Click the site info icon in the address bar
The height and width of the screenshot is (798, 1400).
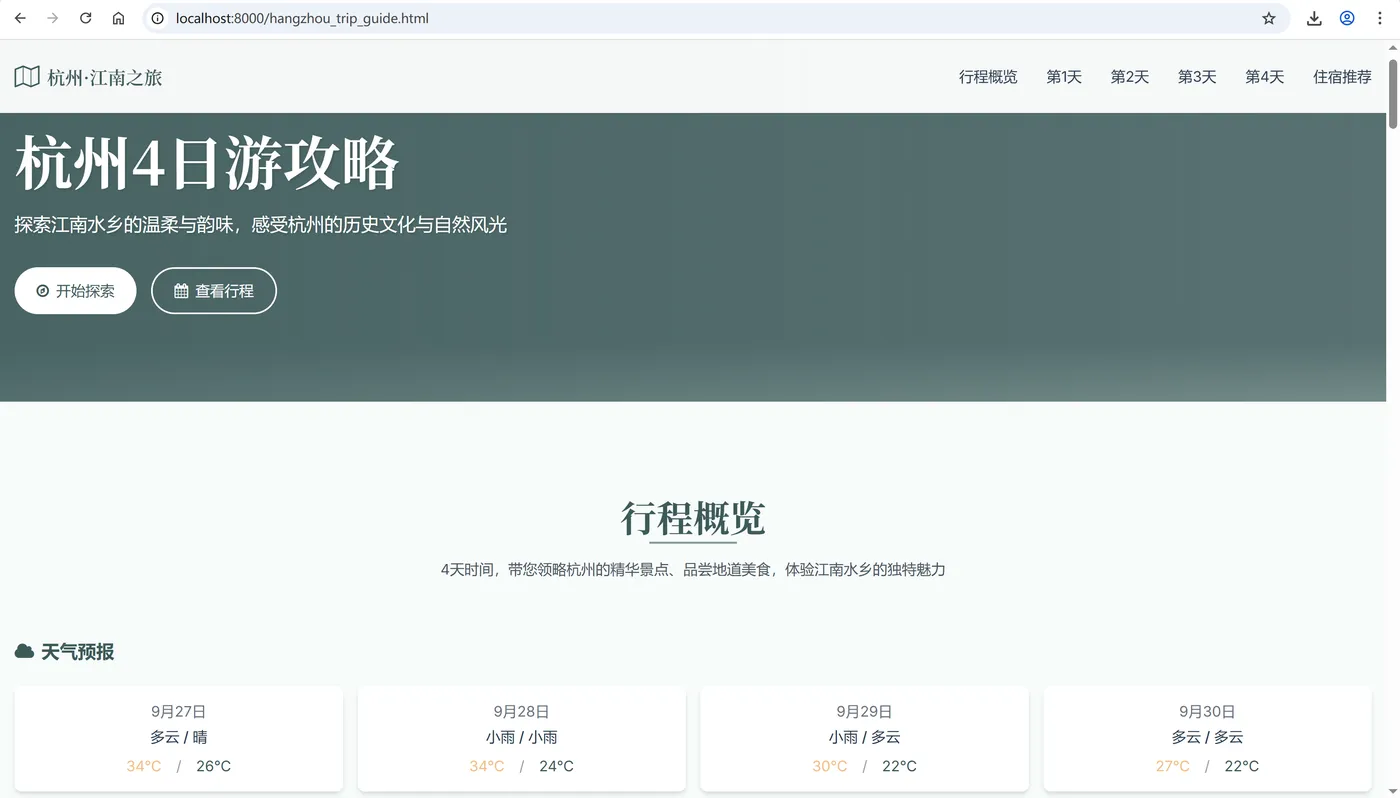pos(157,17)
